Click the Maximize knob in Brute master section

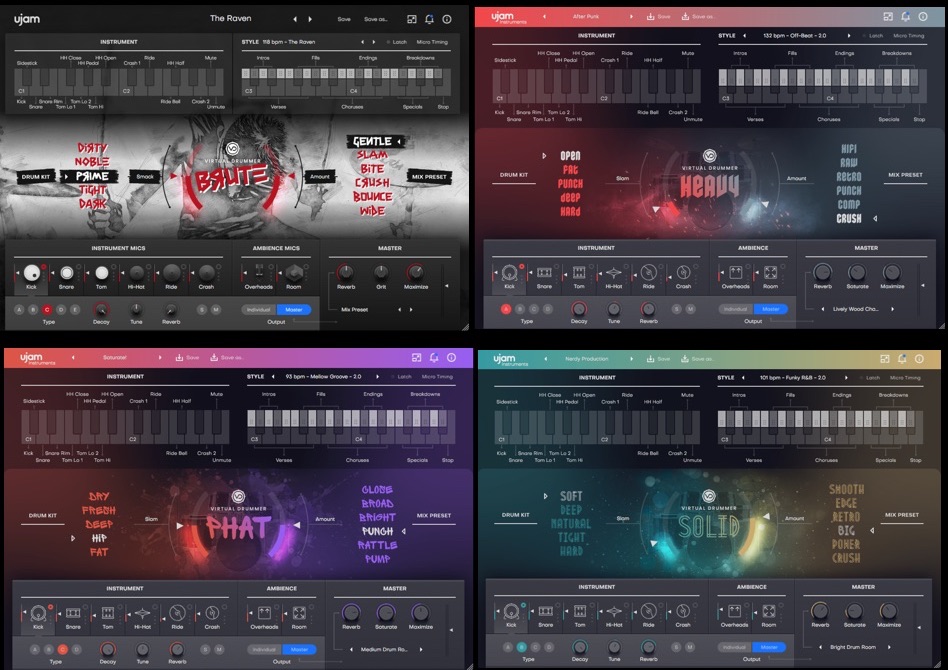point(415,272)
